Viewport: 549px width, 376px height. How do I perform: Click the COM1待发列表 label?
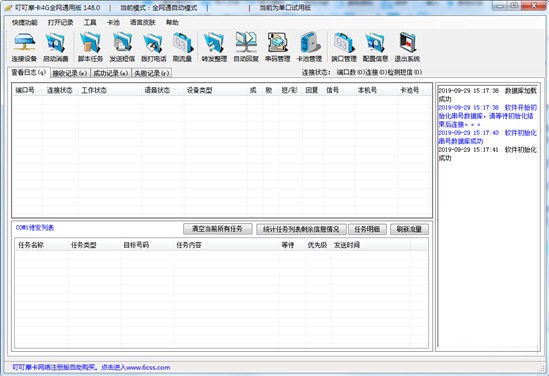(35, 228)
